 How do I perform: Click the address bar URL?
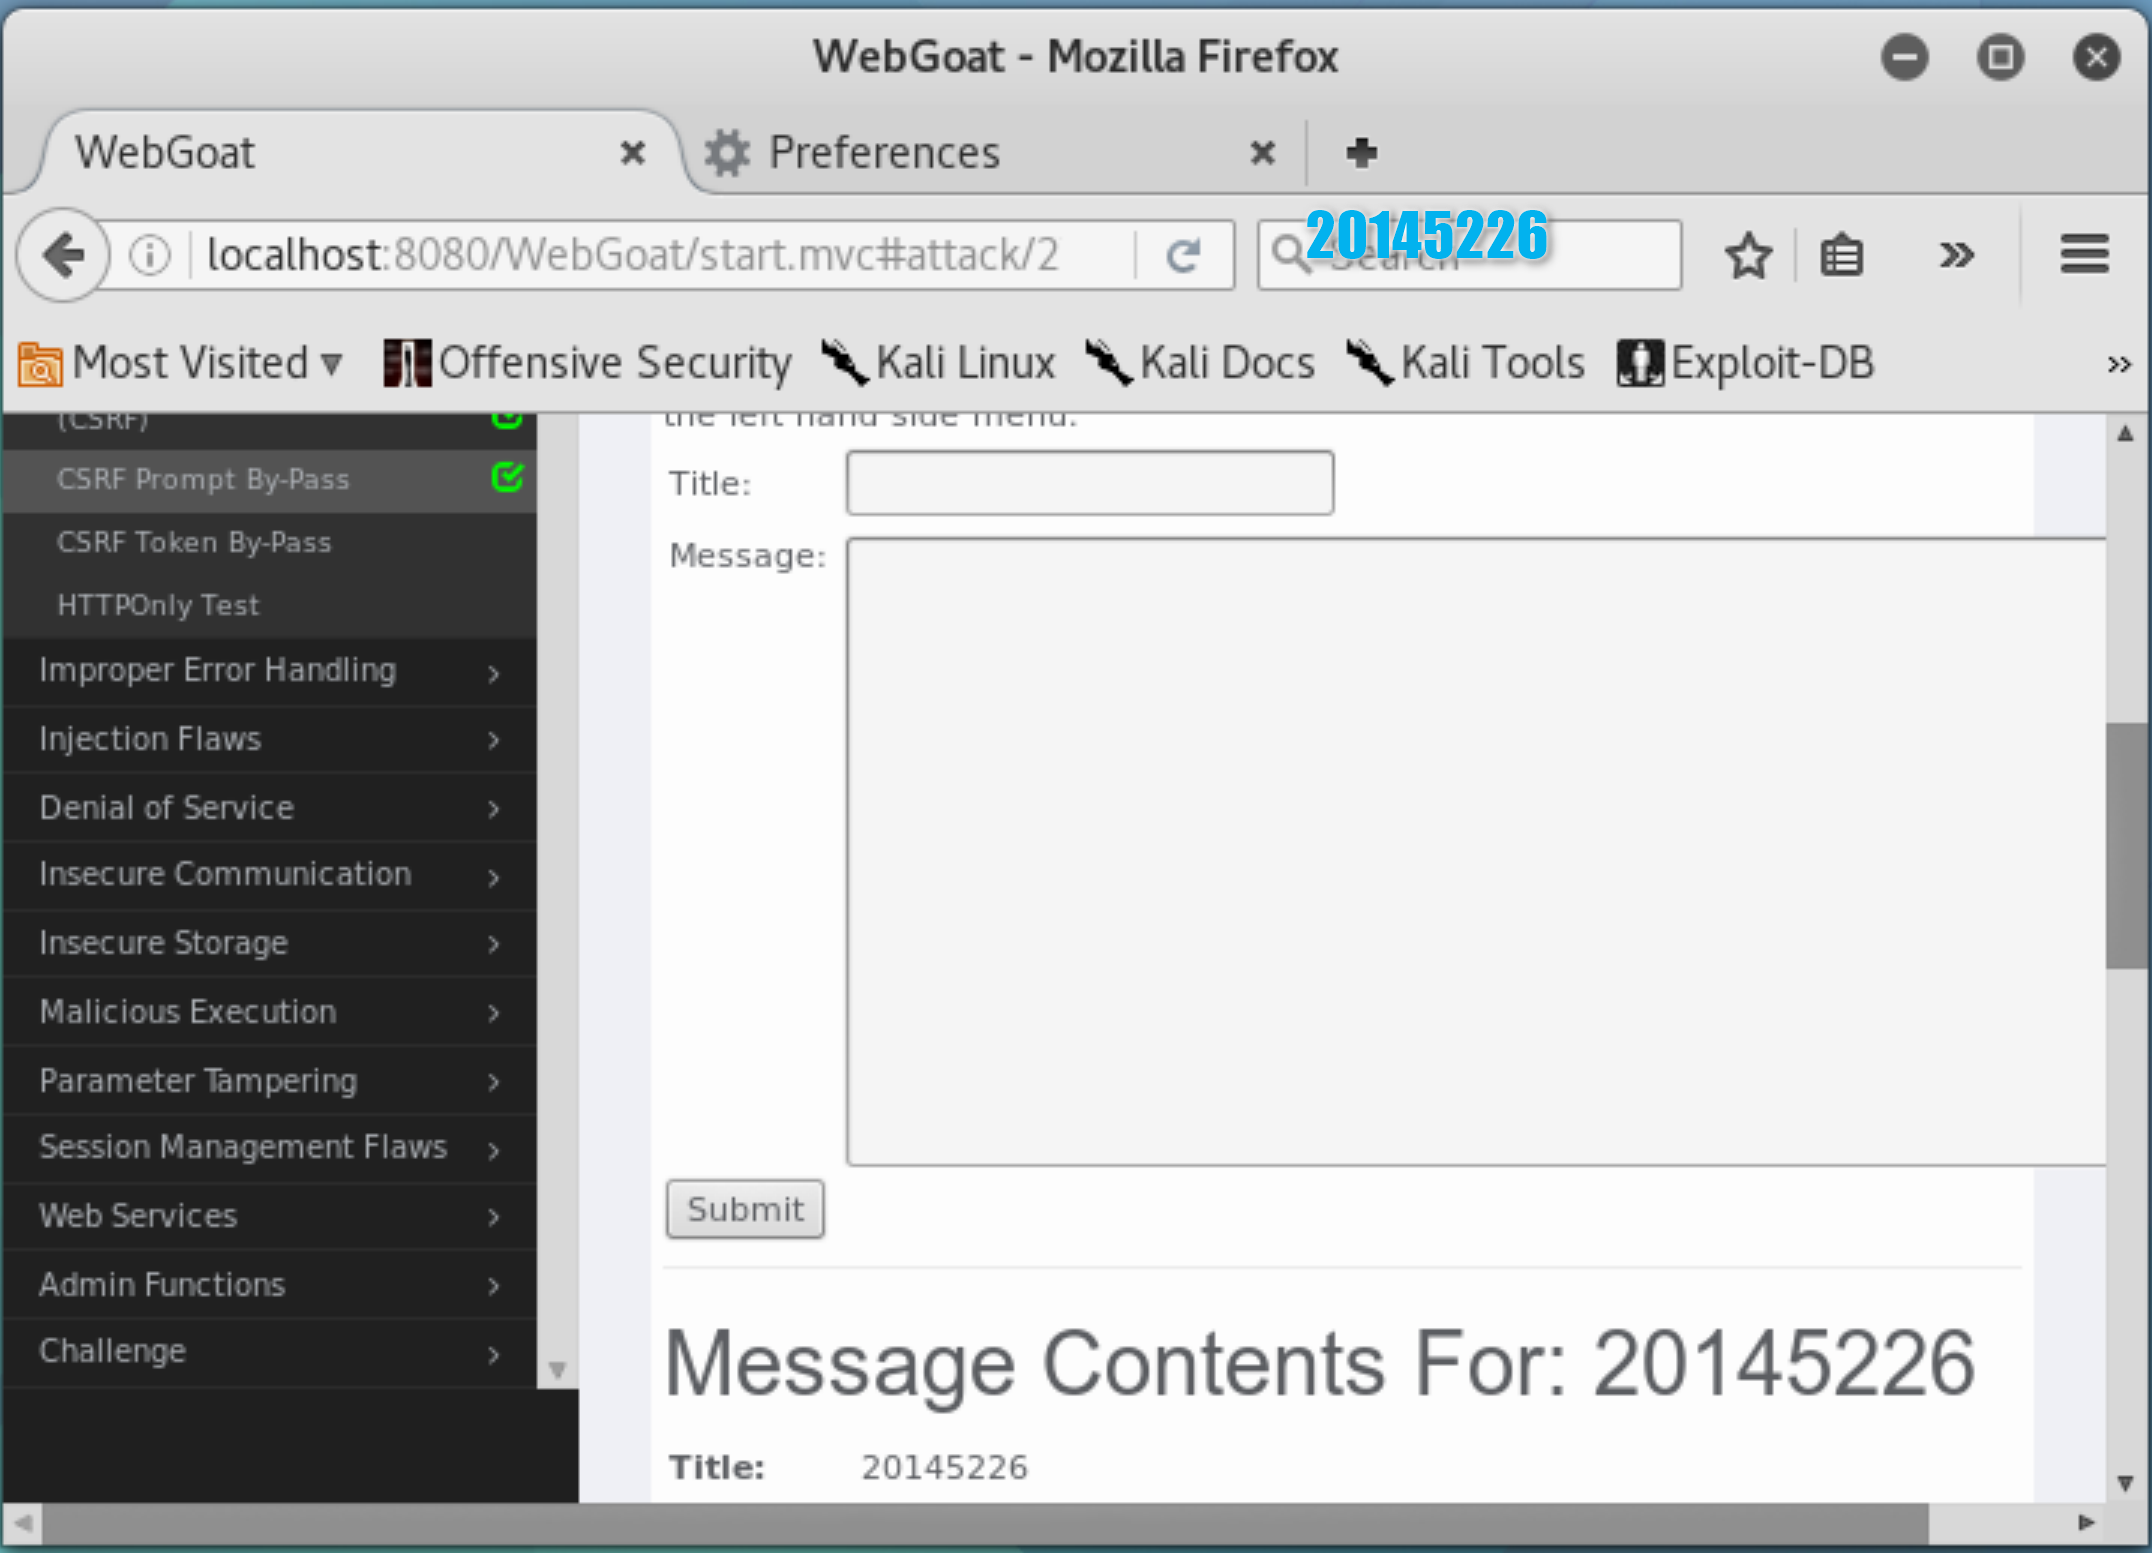coord(632,255)
